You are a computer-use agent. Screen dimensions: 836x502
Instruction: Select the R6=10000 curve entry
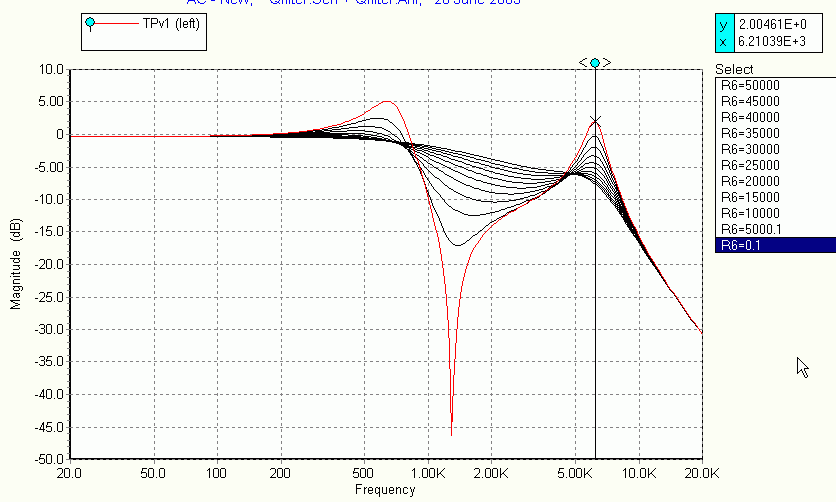click(x=776, y=213)
